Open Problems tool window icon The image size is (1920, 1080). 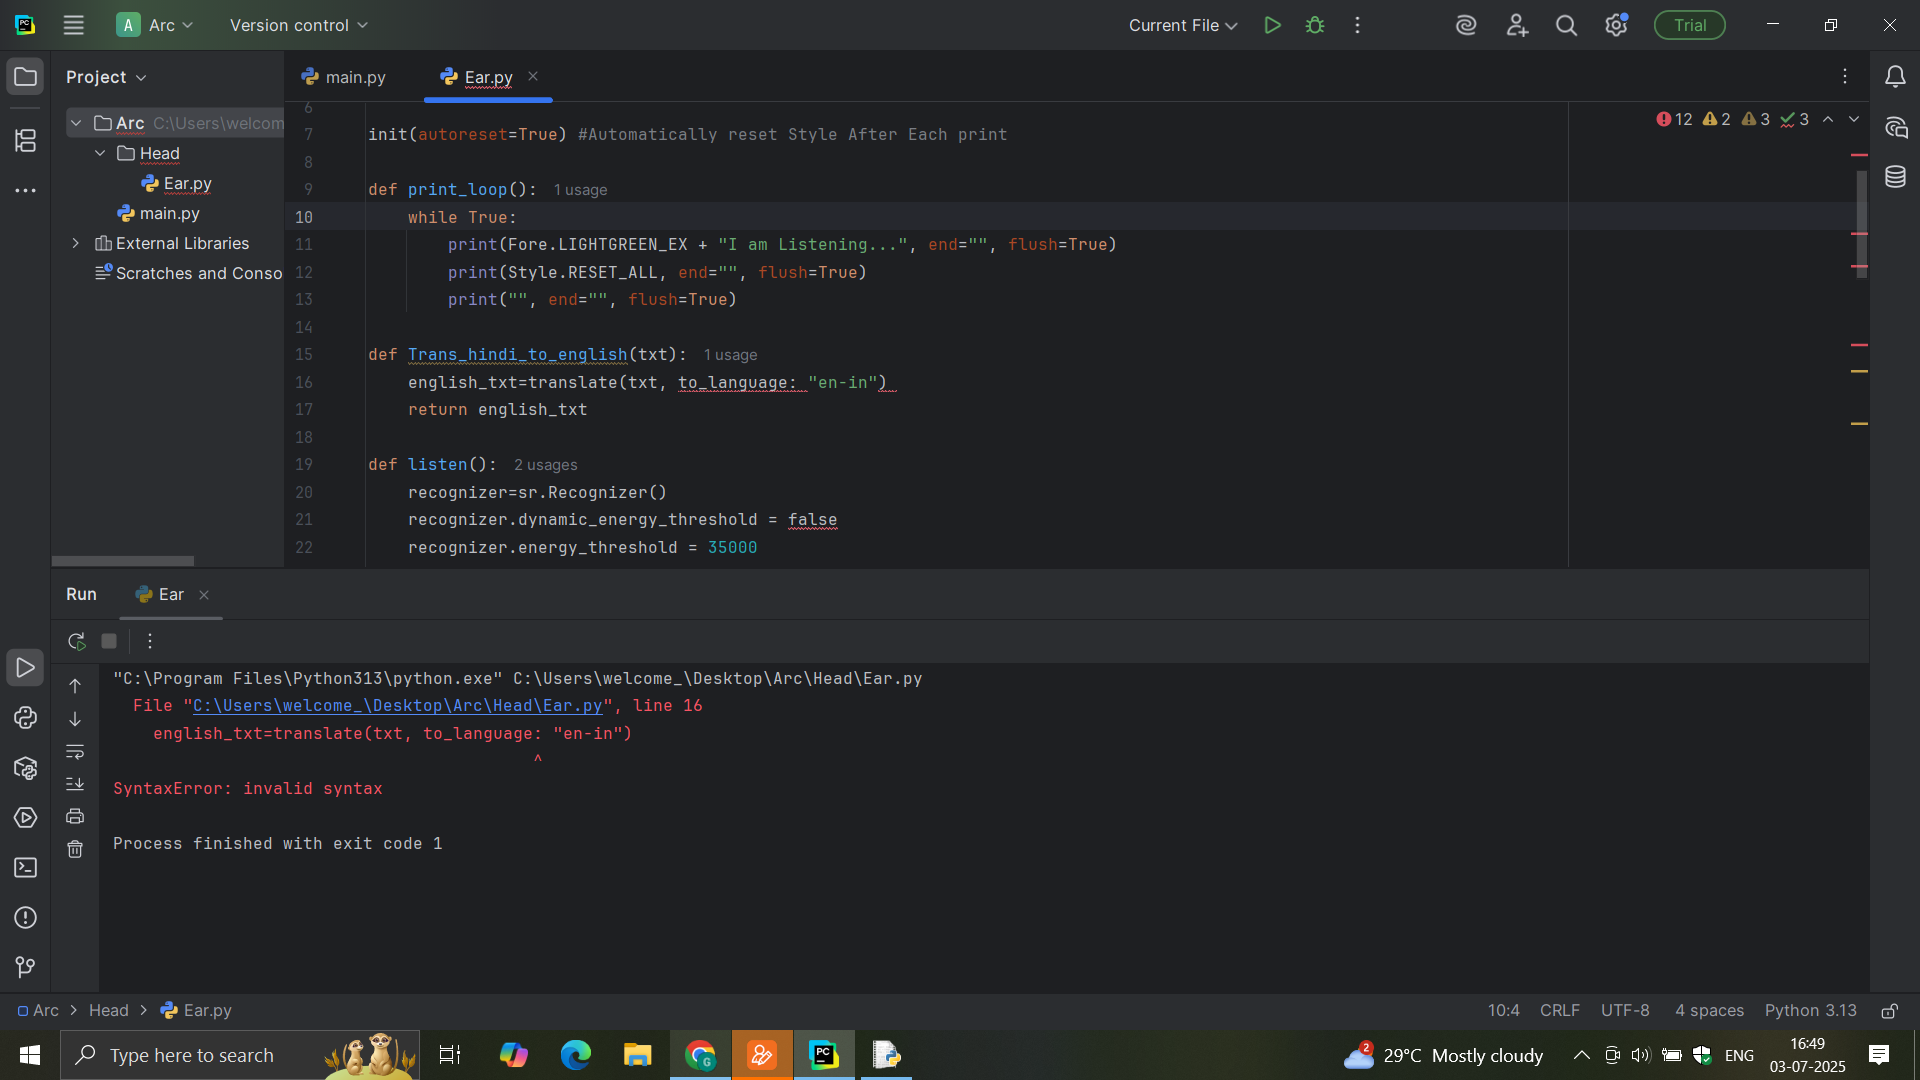(x=25, y=917)
